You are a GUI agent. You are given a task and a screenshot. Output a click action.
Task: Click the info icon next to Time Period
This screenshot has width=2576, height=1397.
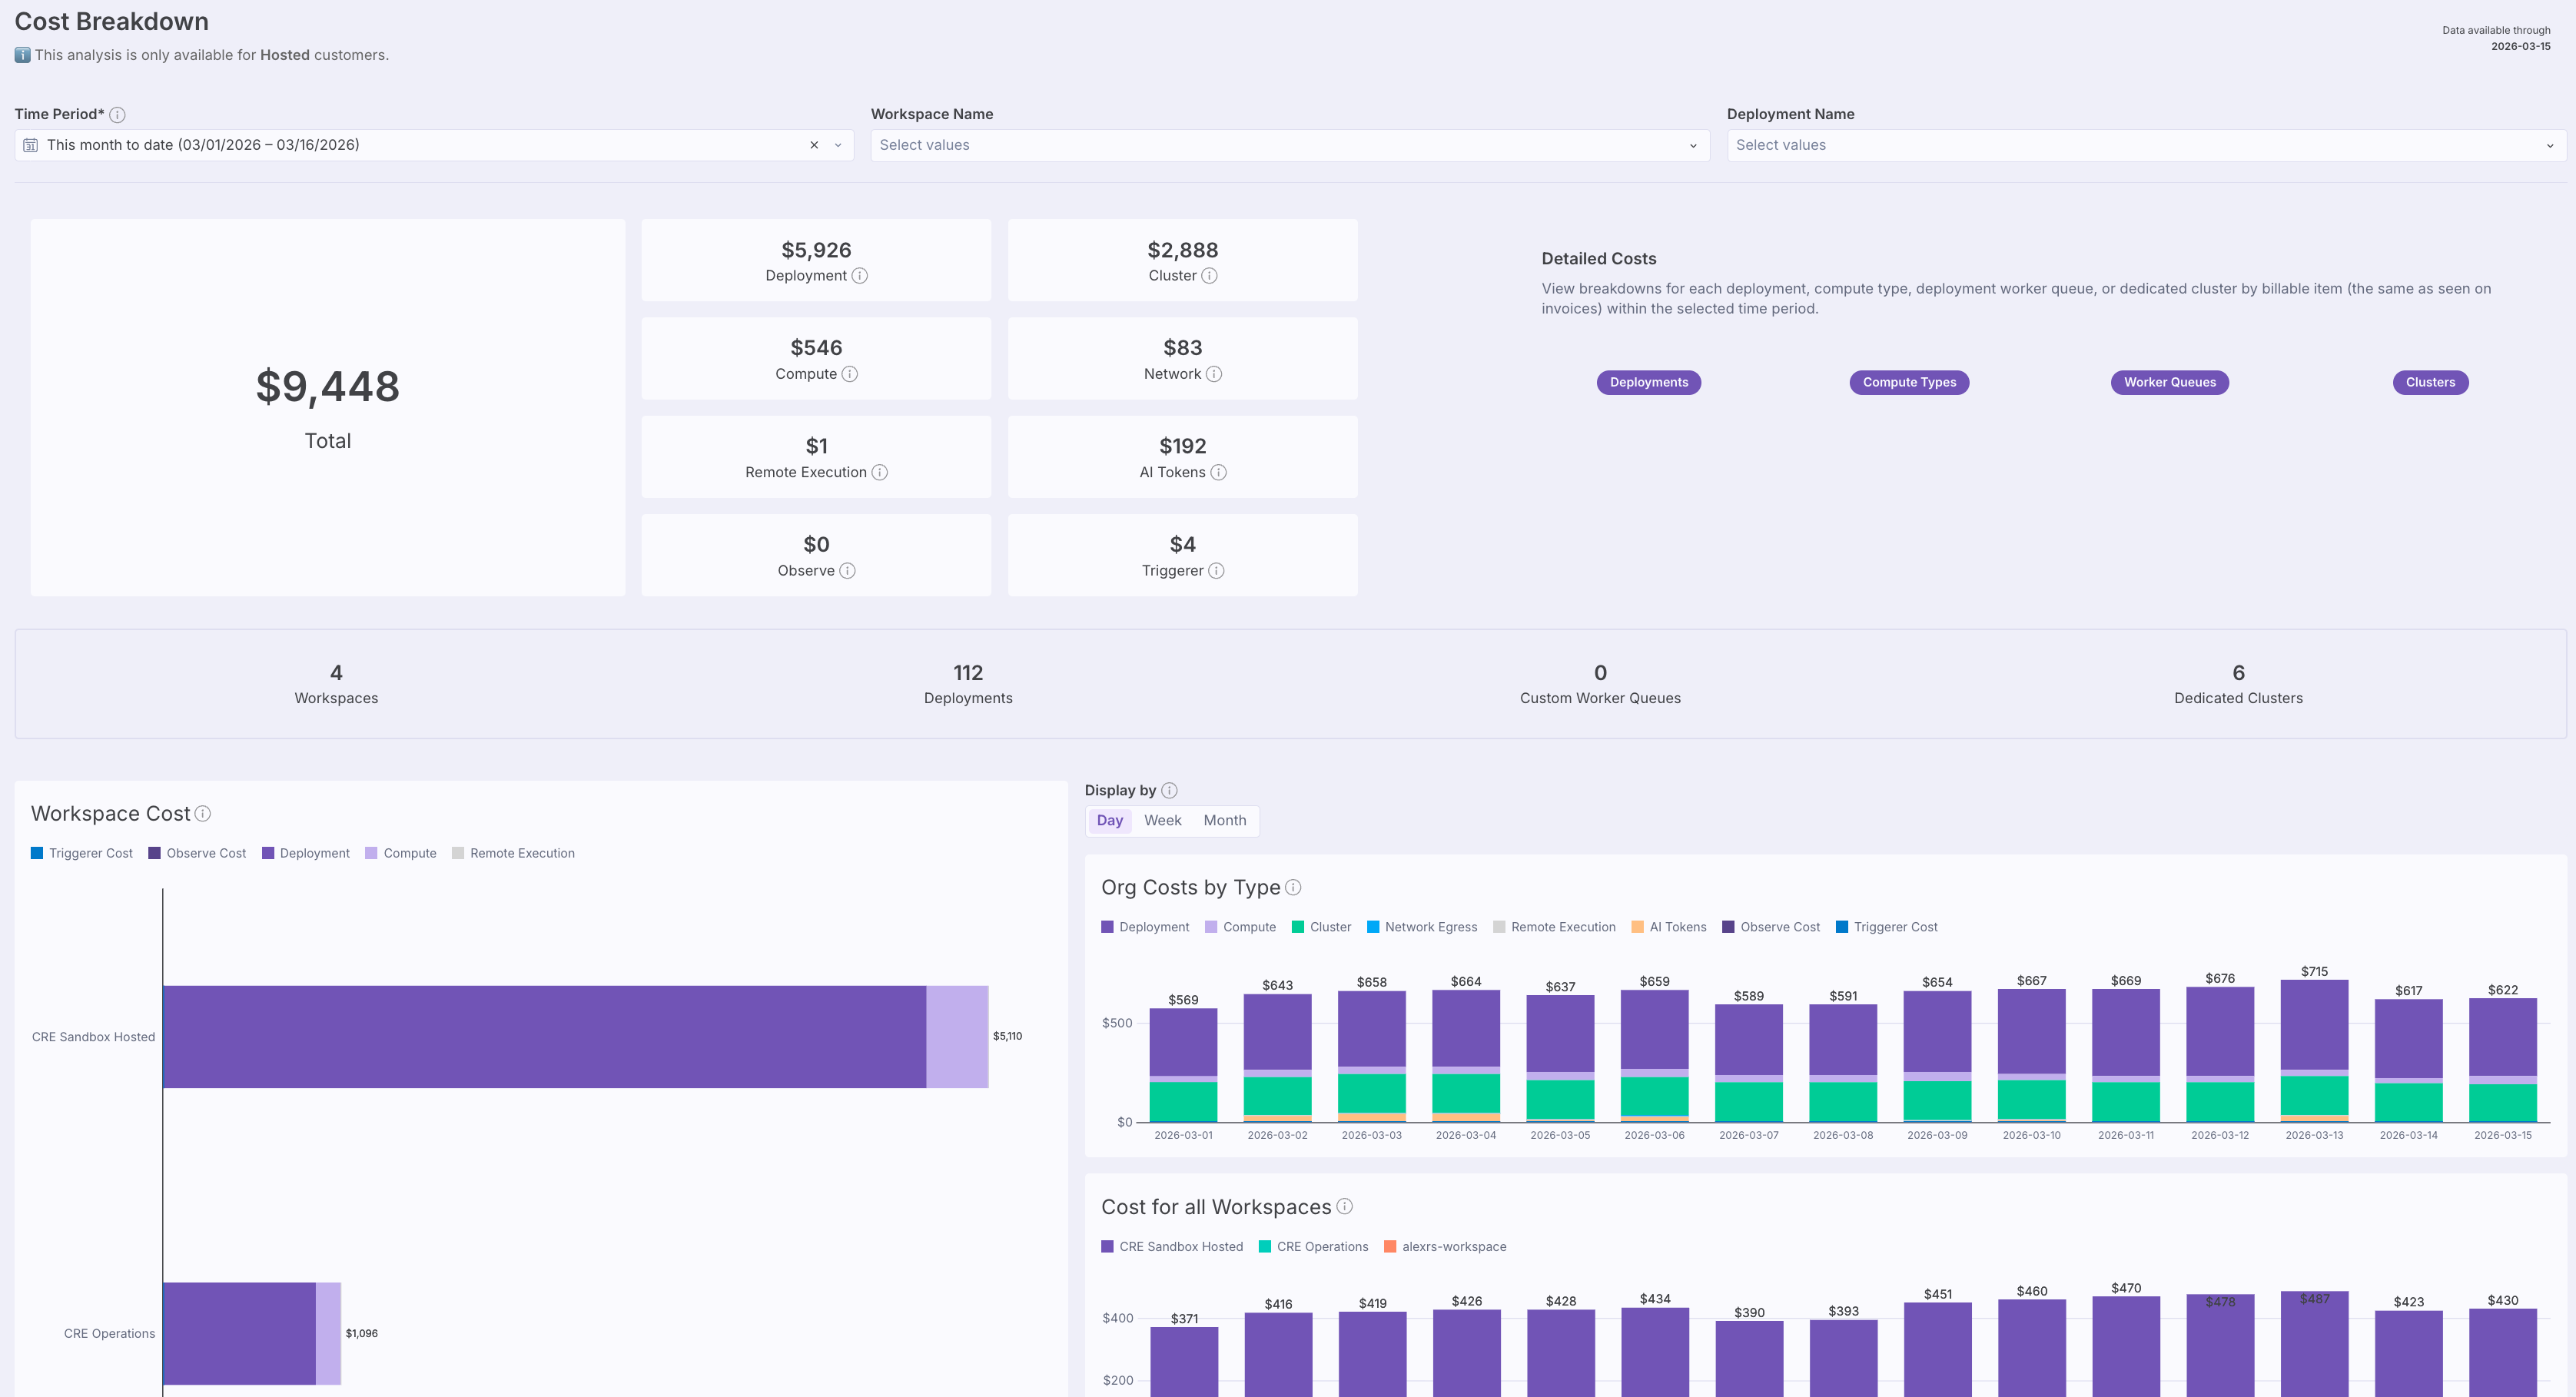click(x=117, y=115)
